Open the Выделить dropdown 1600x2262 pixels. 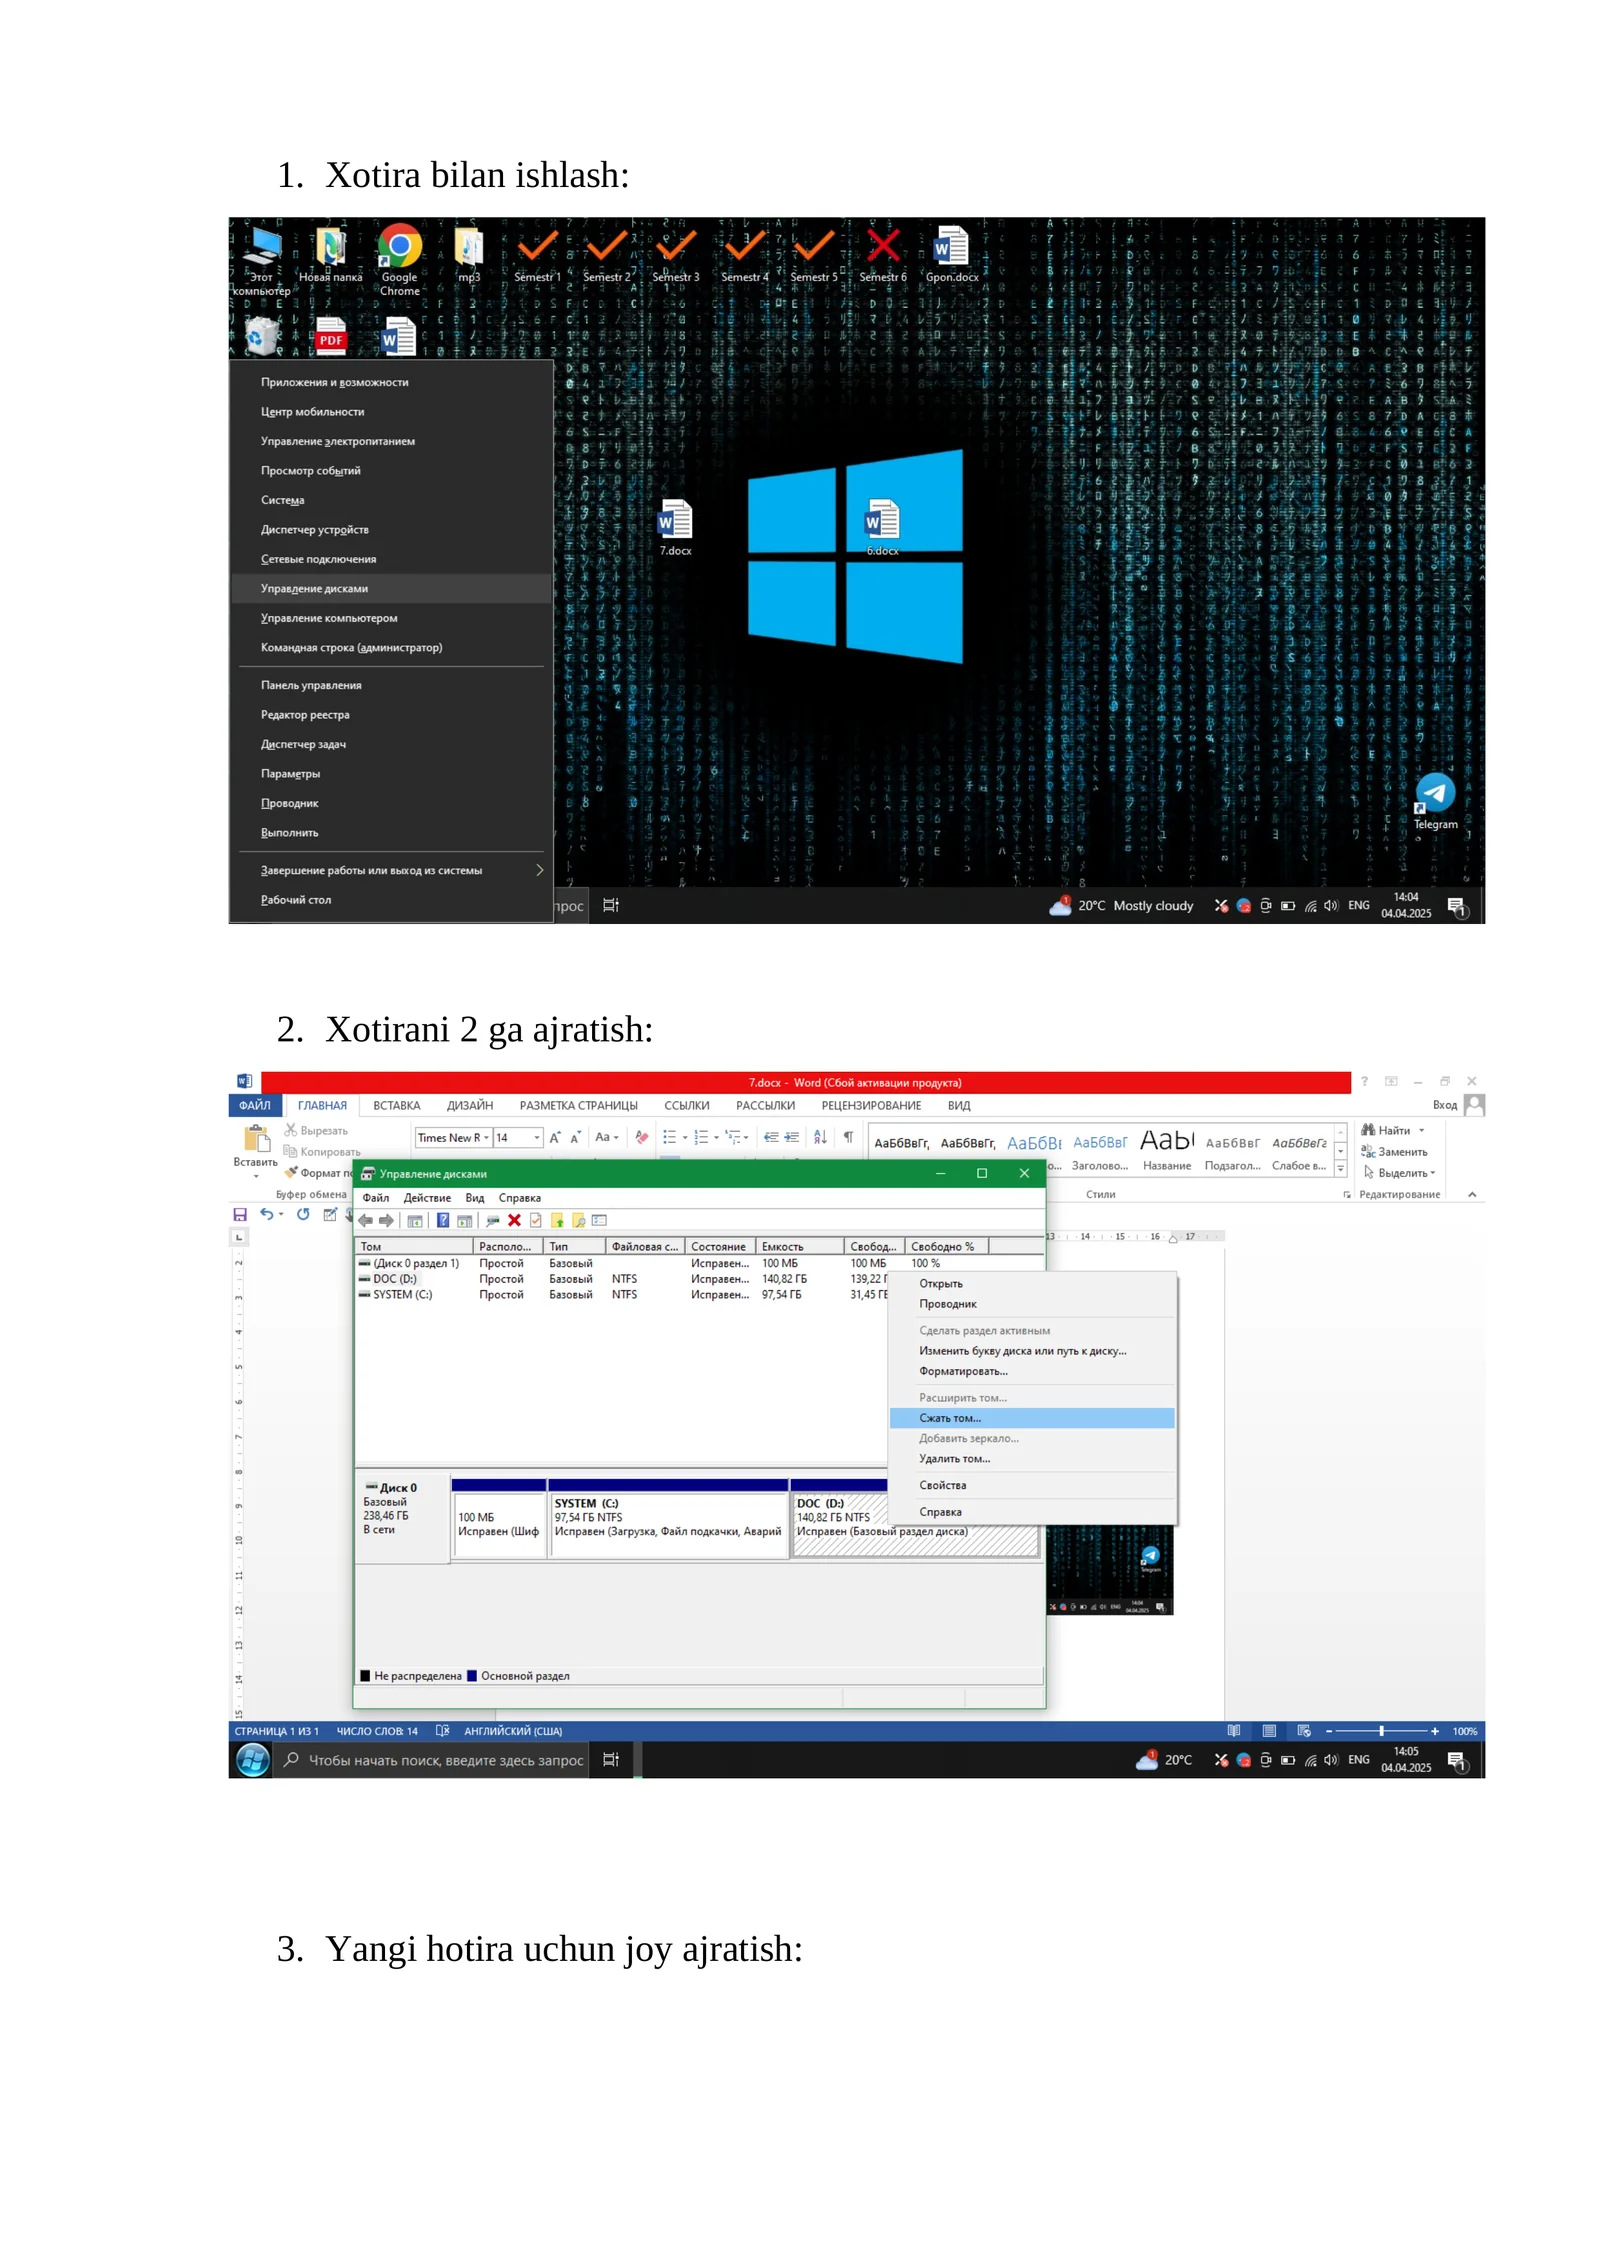(x=1400, y=1173)
